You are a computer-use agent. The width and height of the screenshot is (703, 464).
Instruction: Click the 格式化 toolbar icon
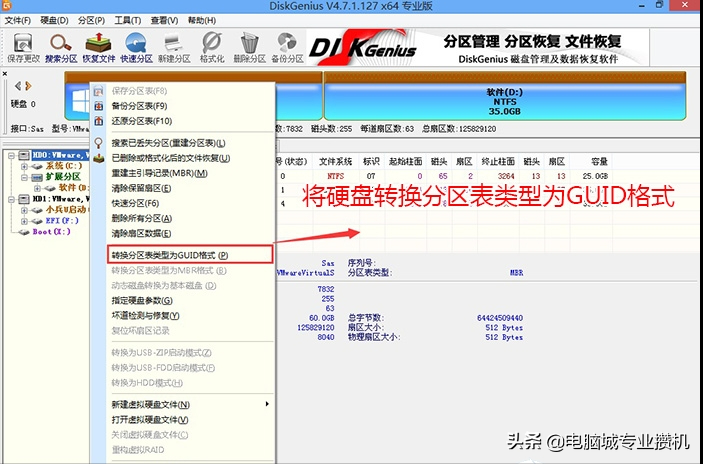coord(212,48)
